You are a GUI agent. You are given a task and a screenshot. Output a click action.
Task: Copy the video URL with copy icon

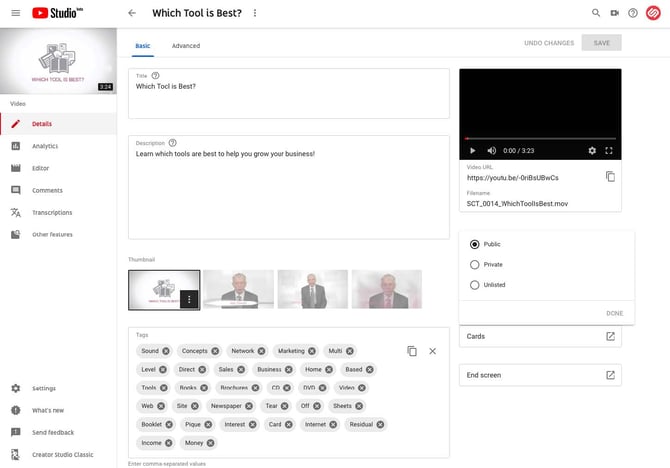[610, 177]
